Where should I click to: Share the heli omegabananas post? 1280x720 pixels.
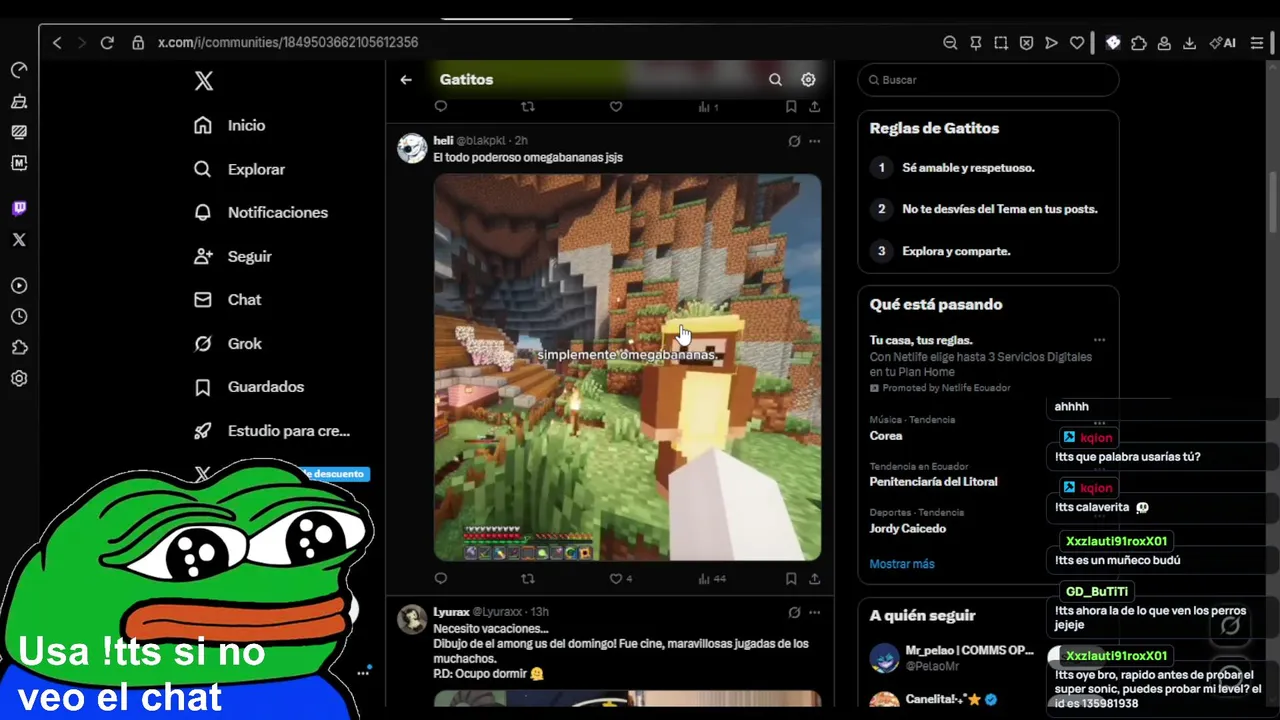coord(815,578)
